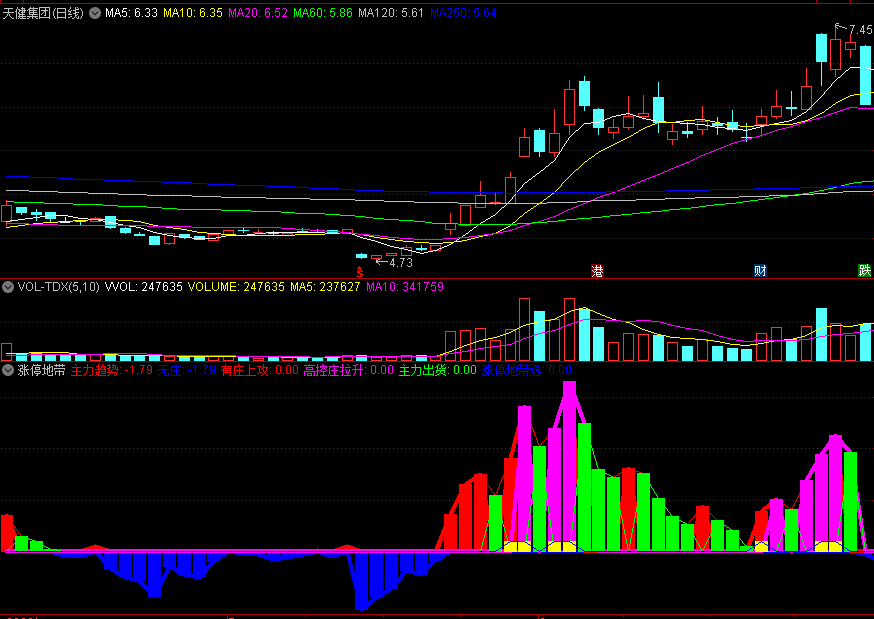Select the MA10: 6.35 label
Viewport: 874px width, 619px height.
click(193, 13)
